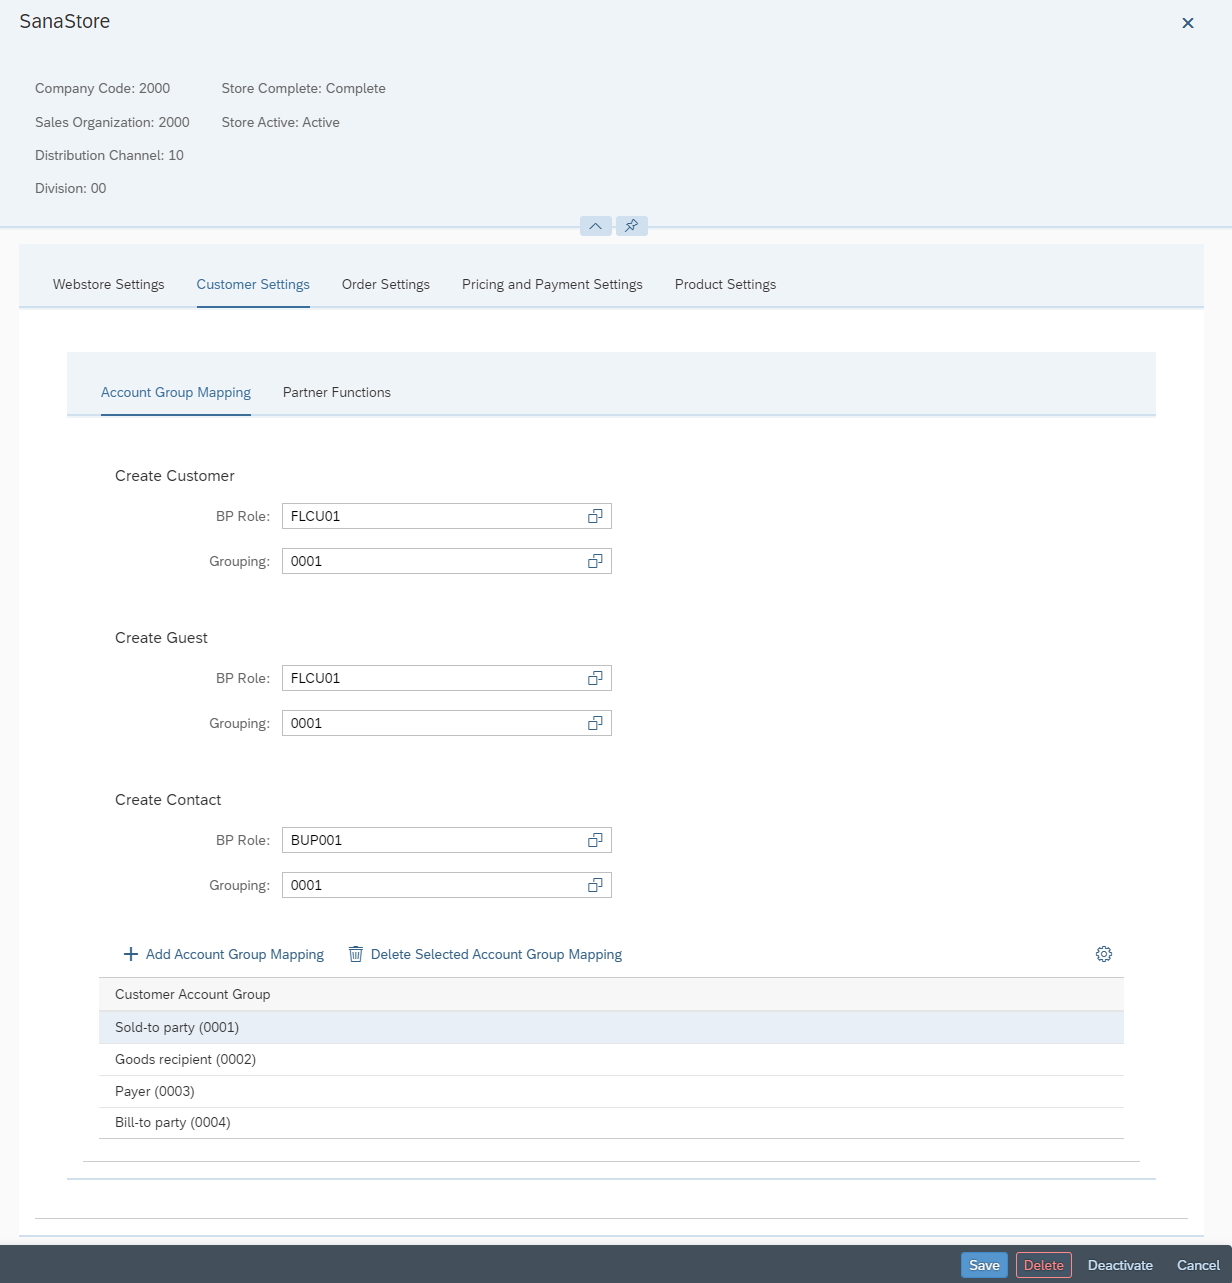Click the Customer Account Group column header
1232x1283 pixels.
click(x=611, y=994)
